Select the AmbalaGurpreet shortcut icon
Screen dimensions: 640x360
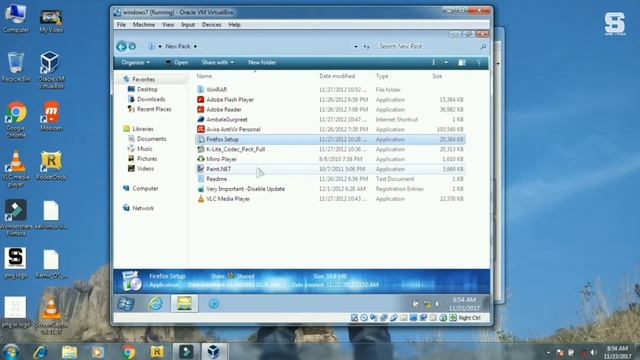point(200,119)
